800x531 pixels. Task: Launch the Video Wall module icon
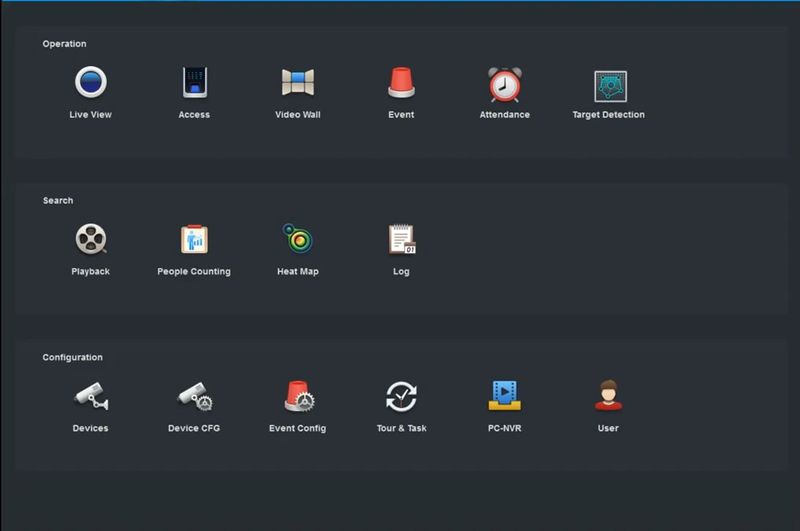pos(298,82)
